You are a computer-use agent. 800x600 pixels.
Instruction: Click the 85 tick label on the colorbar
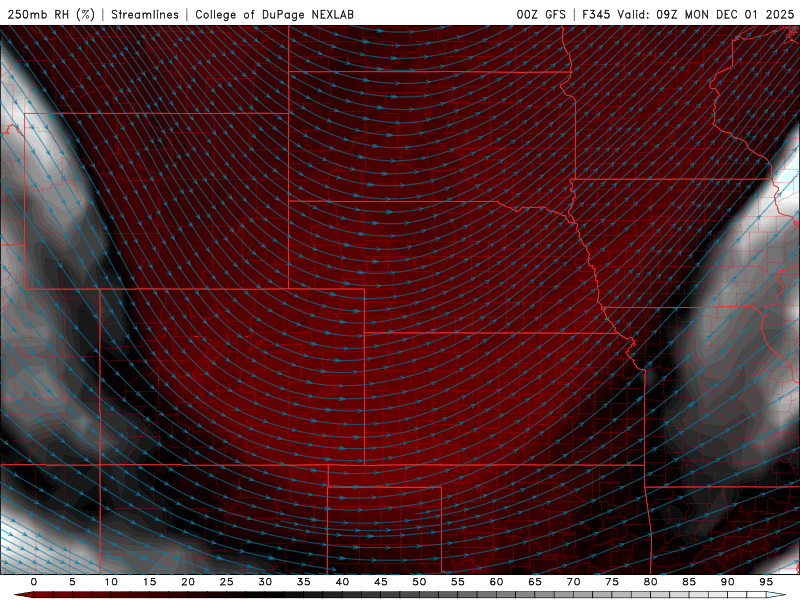[689, 582]
